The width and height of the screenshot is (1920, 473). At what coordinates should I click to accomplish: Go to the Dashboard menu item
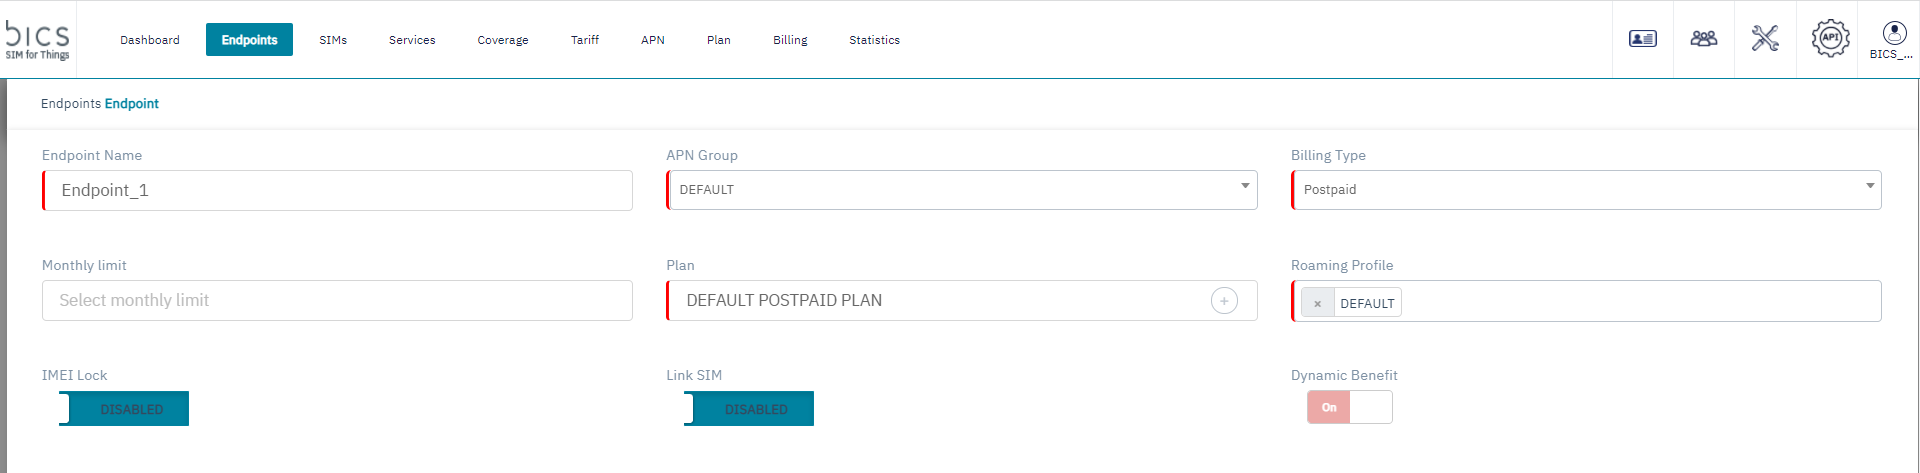[x=150, y=40]
